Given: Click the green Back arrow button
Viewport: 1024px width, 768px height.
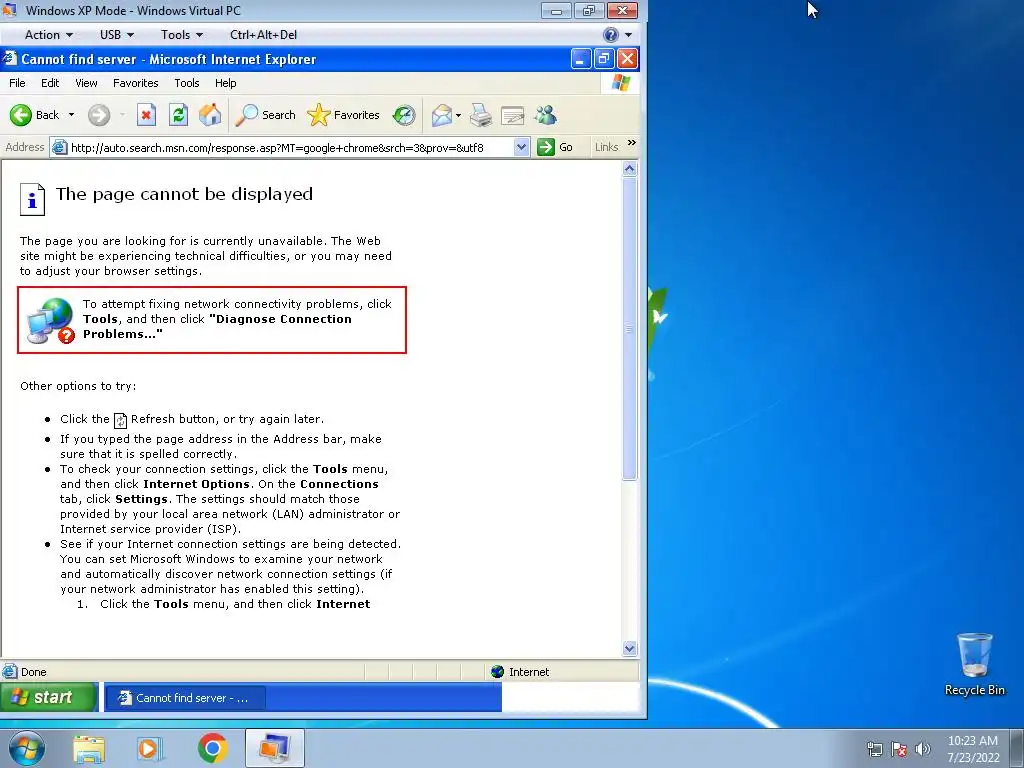Looking at the screenshot, I should point(21,115).
